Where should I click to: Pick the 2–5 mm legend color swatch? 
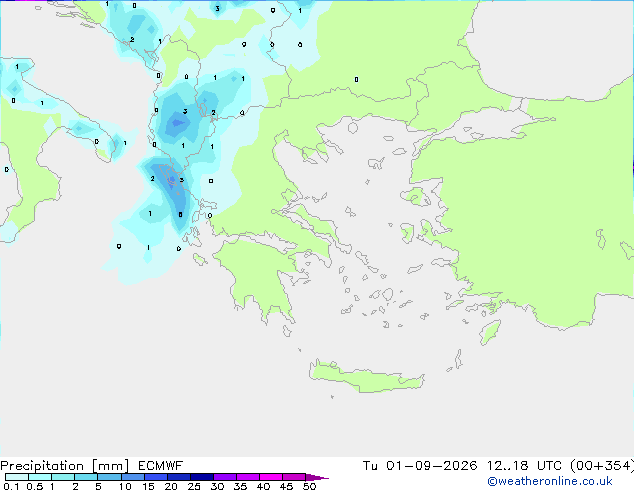pyautogui.click(x=86, y=477)
